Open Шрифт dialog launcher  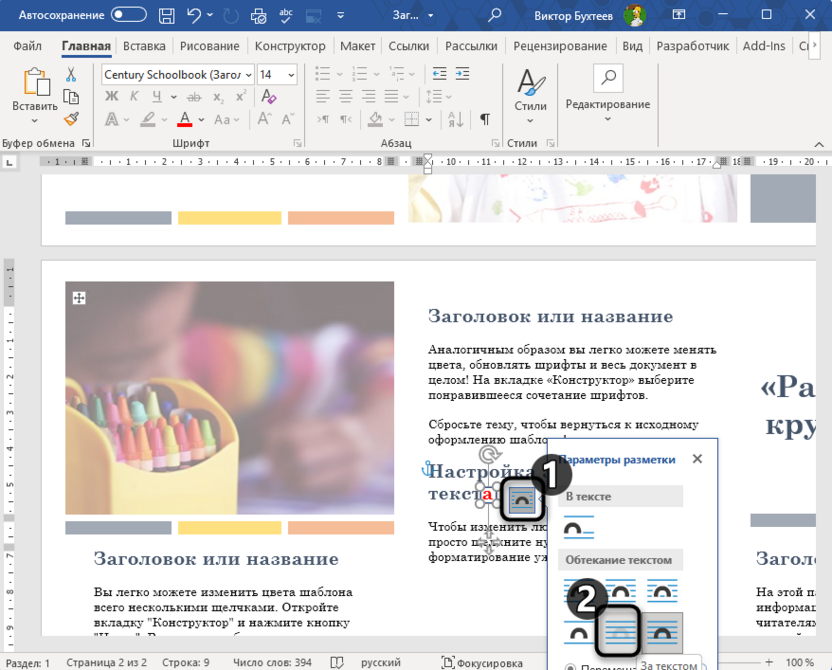[298, 143]
